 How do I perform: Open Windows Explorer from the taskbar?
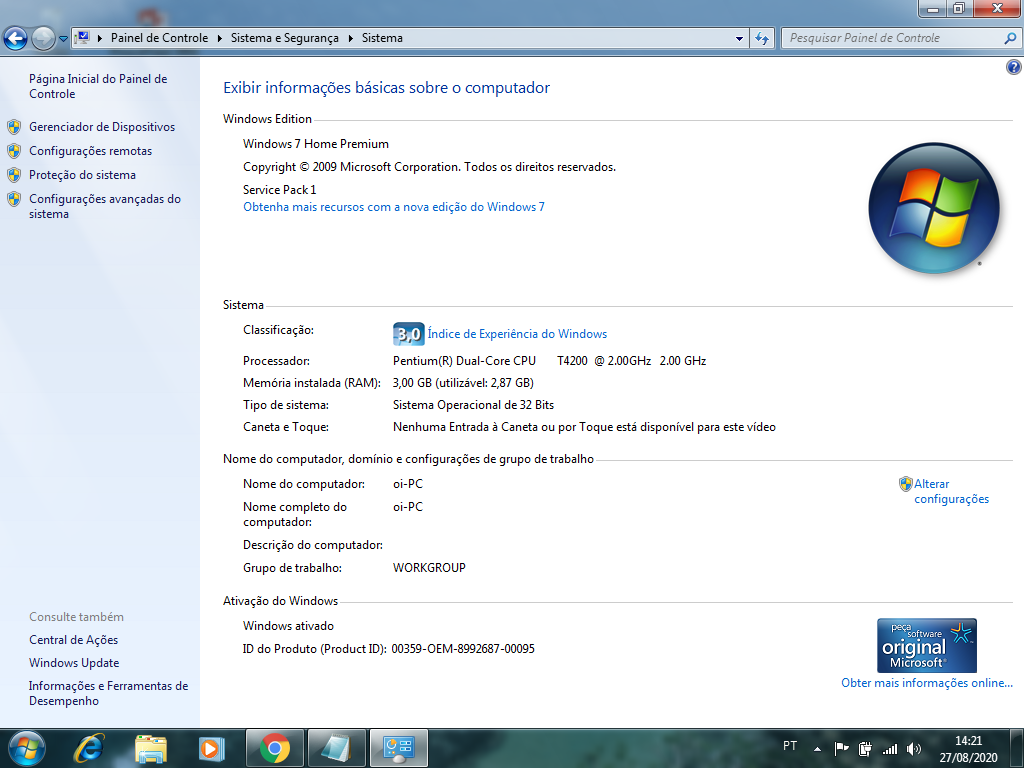point(151,748)
